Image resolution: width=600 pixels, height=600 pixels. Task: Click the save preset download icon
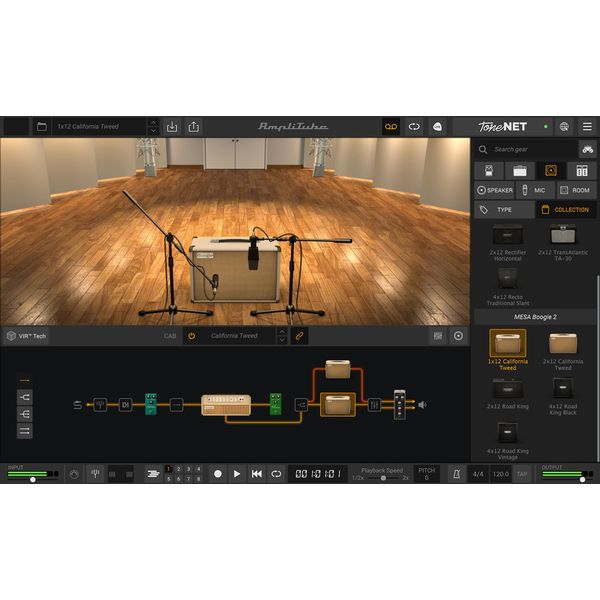click(172, 127)
